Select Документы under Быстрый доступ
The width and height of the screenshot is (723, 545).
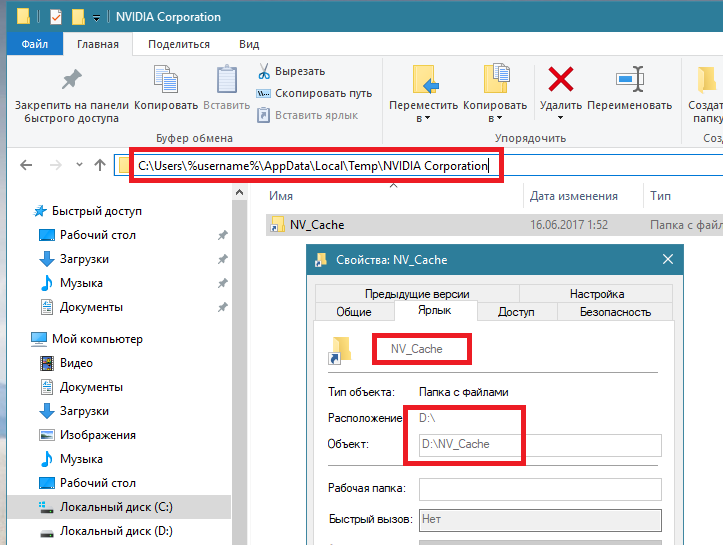click(91, 307)
